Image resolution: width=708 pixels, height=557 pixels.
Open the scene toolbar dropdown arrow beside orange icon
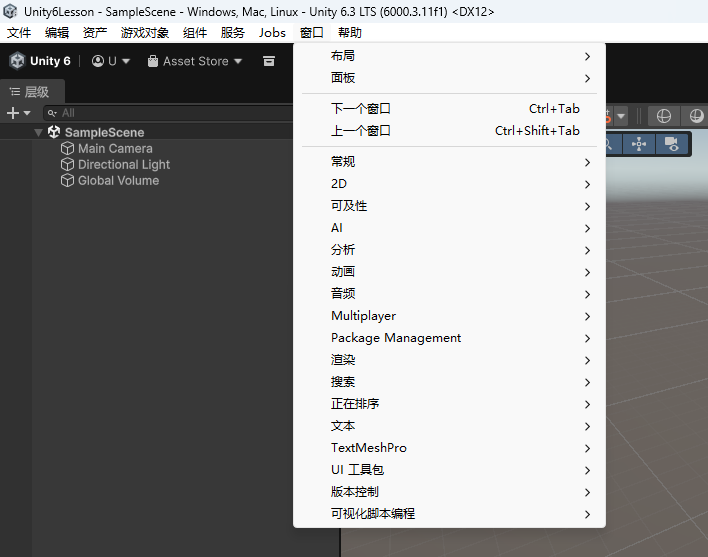click(x=621, y=116)
